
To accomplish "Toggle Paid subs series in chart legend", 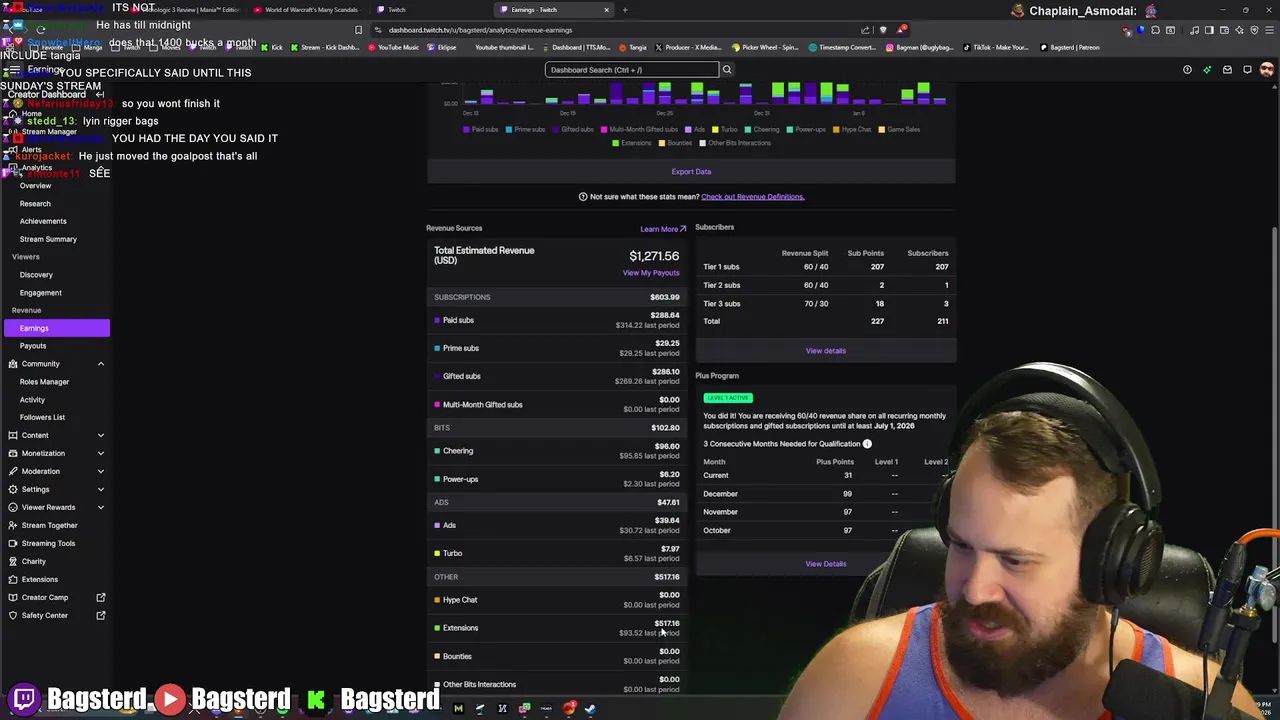I will pyautogui.click(x=479, y=129).
